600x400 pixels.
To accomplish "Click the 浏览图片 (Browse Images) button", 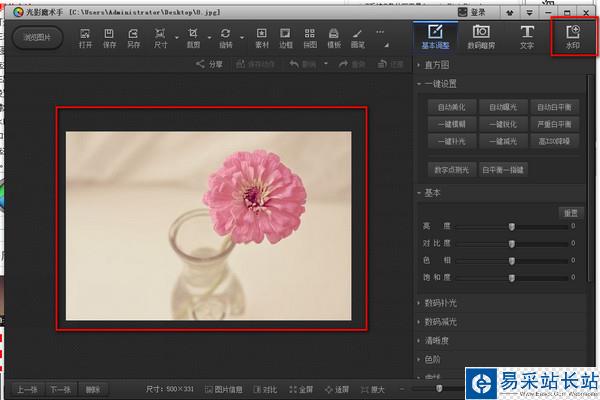I will [x=38, y=38].
